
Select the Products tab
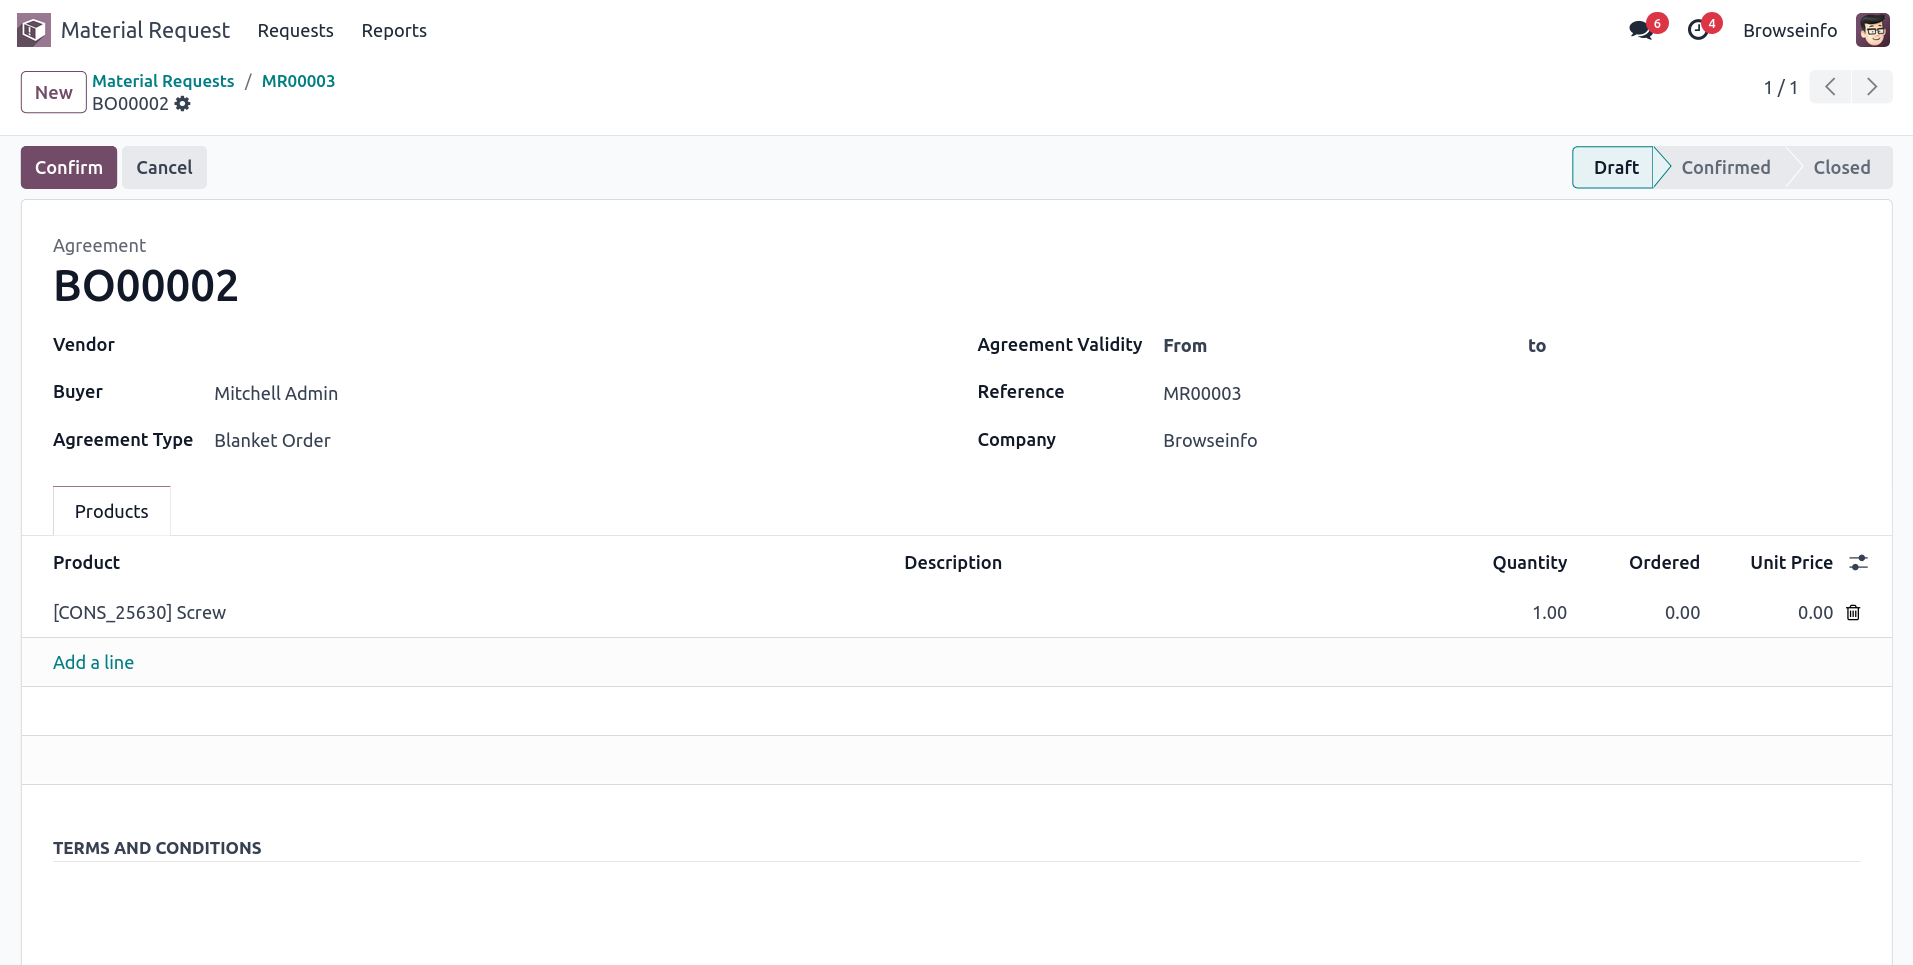(x=111, y=511)
